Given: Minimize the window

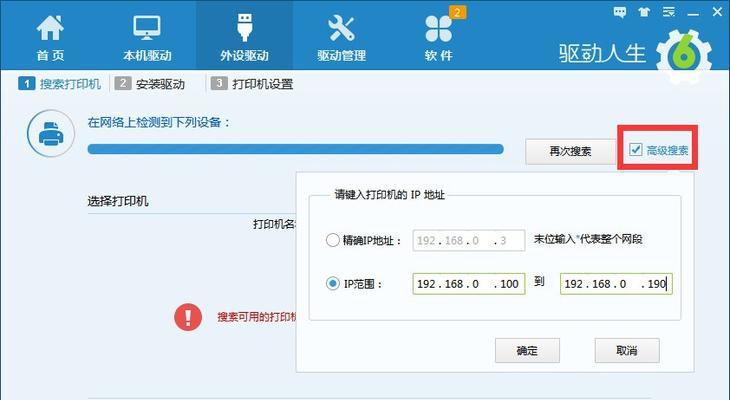Looking at the screenshot, I should click(x=693, y=14).
